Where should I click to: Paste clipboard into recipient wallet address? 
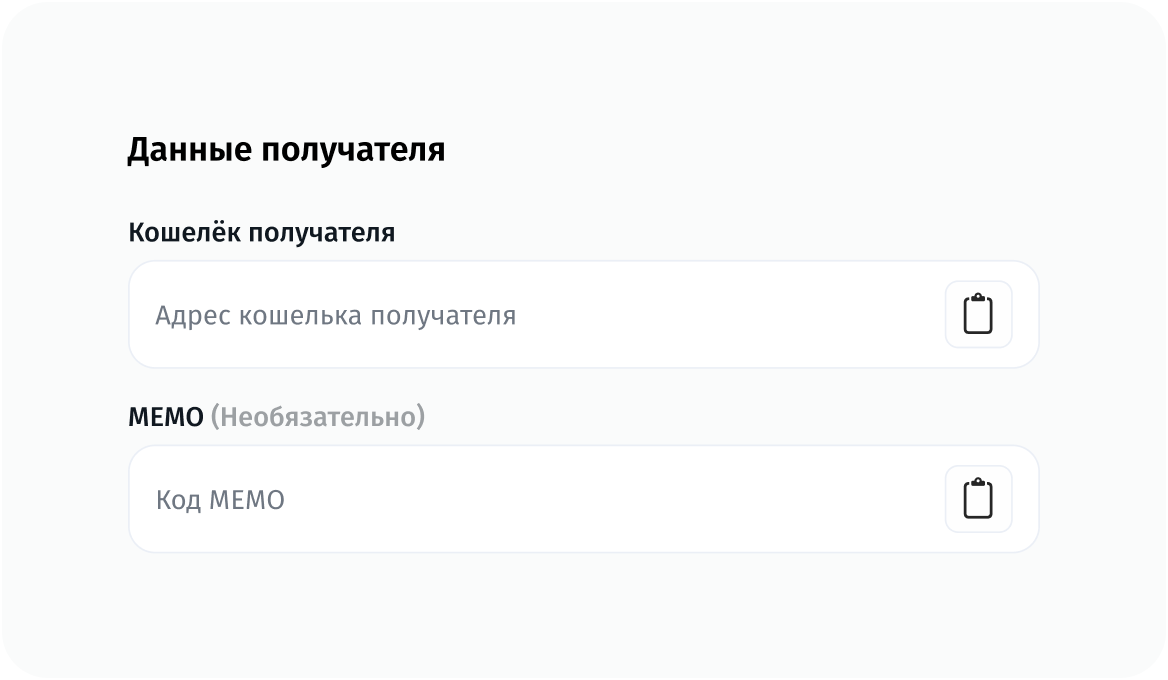(978, 314)
